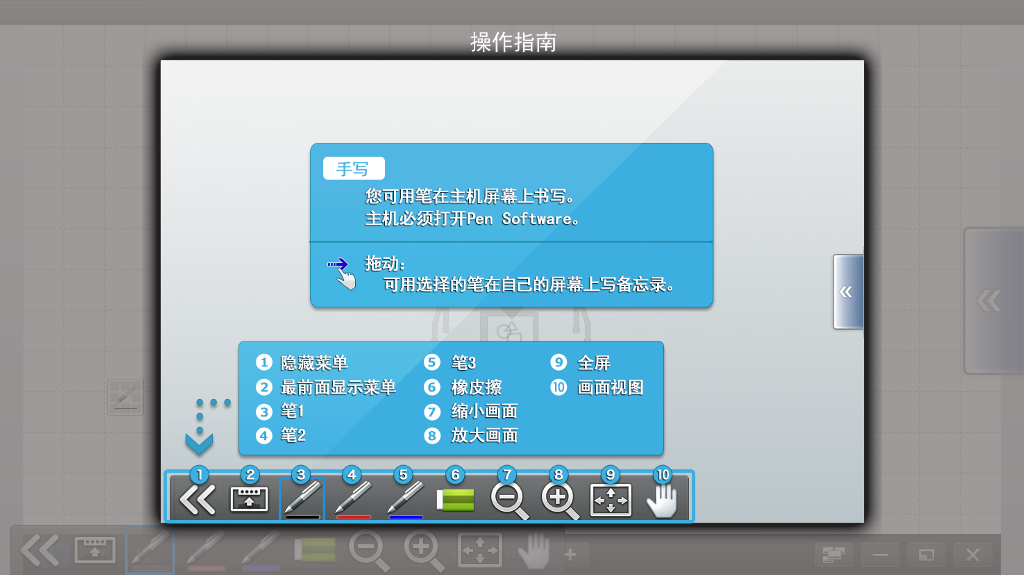Click the zoom out magnifier labeled 7
The height and width of the screenshot is (575, 1024).
(508, 499)
